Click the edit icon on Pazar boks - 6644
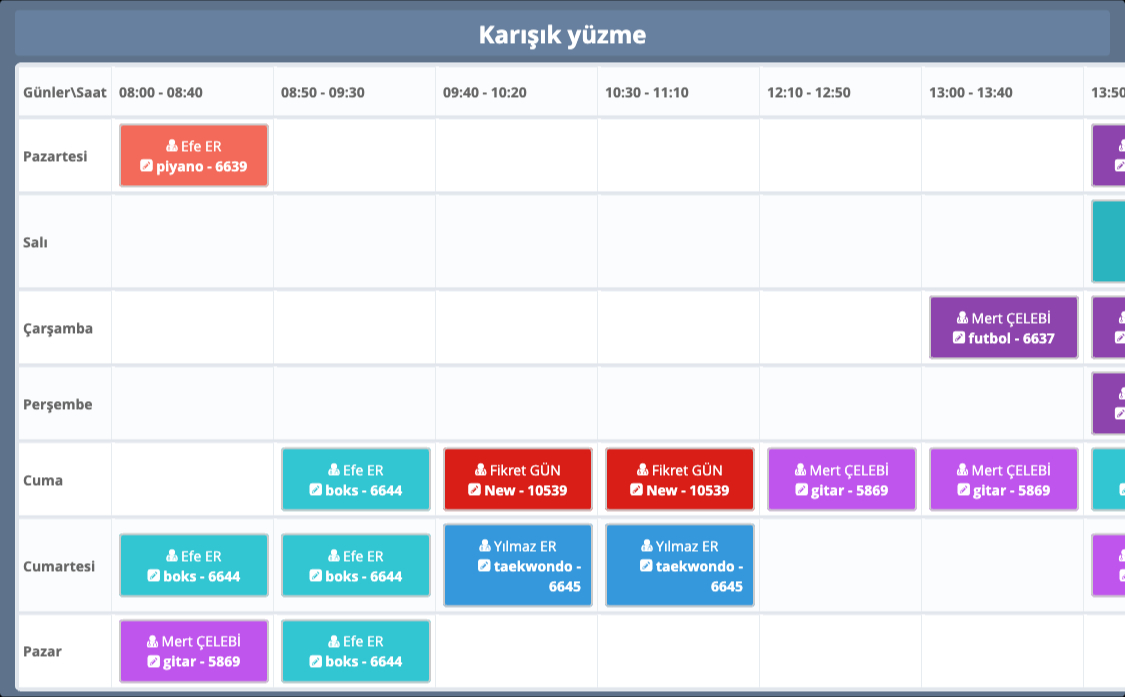 pos(315,661)
